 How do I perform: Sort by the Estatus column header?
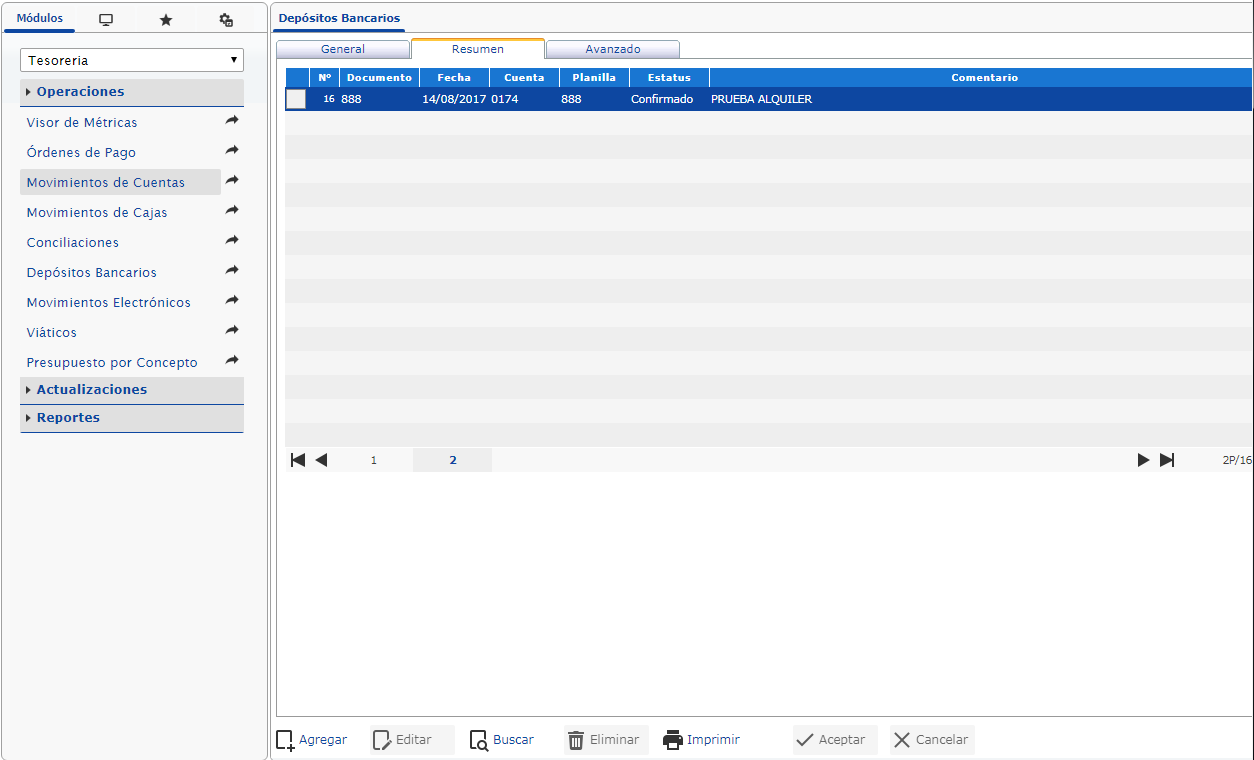669,77
